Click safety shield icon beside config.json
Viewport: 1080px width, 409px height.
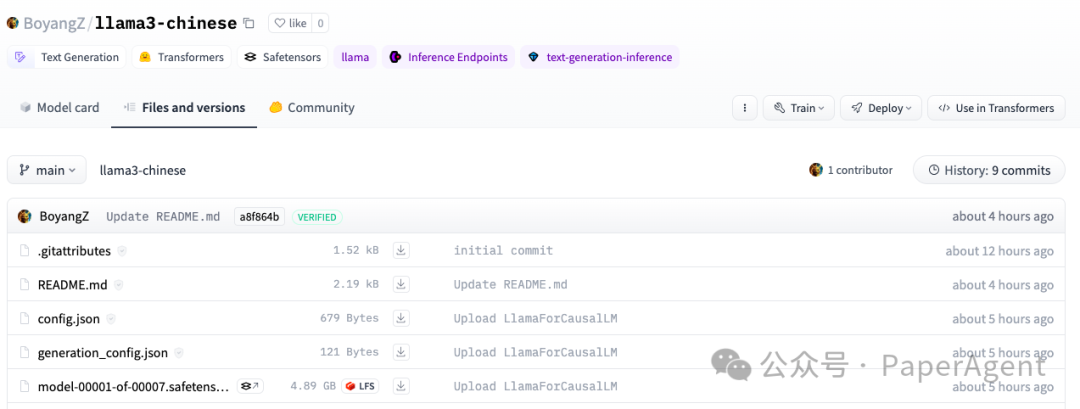point(111,319)
